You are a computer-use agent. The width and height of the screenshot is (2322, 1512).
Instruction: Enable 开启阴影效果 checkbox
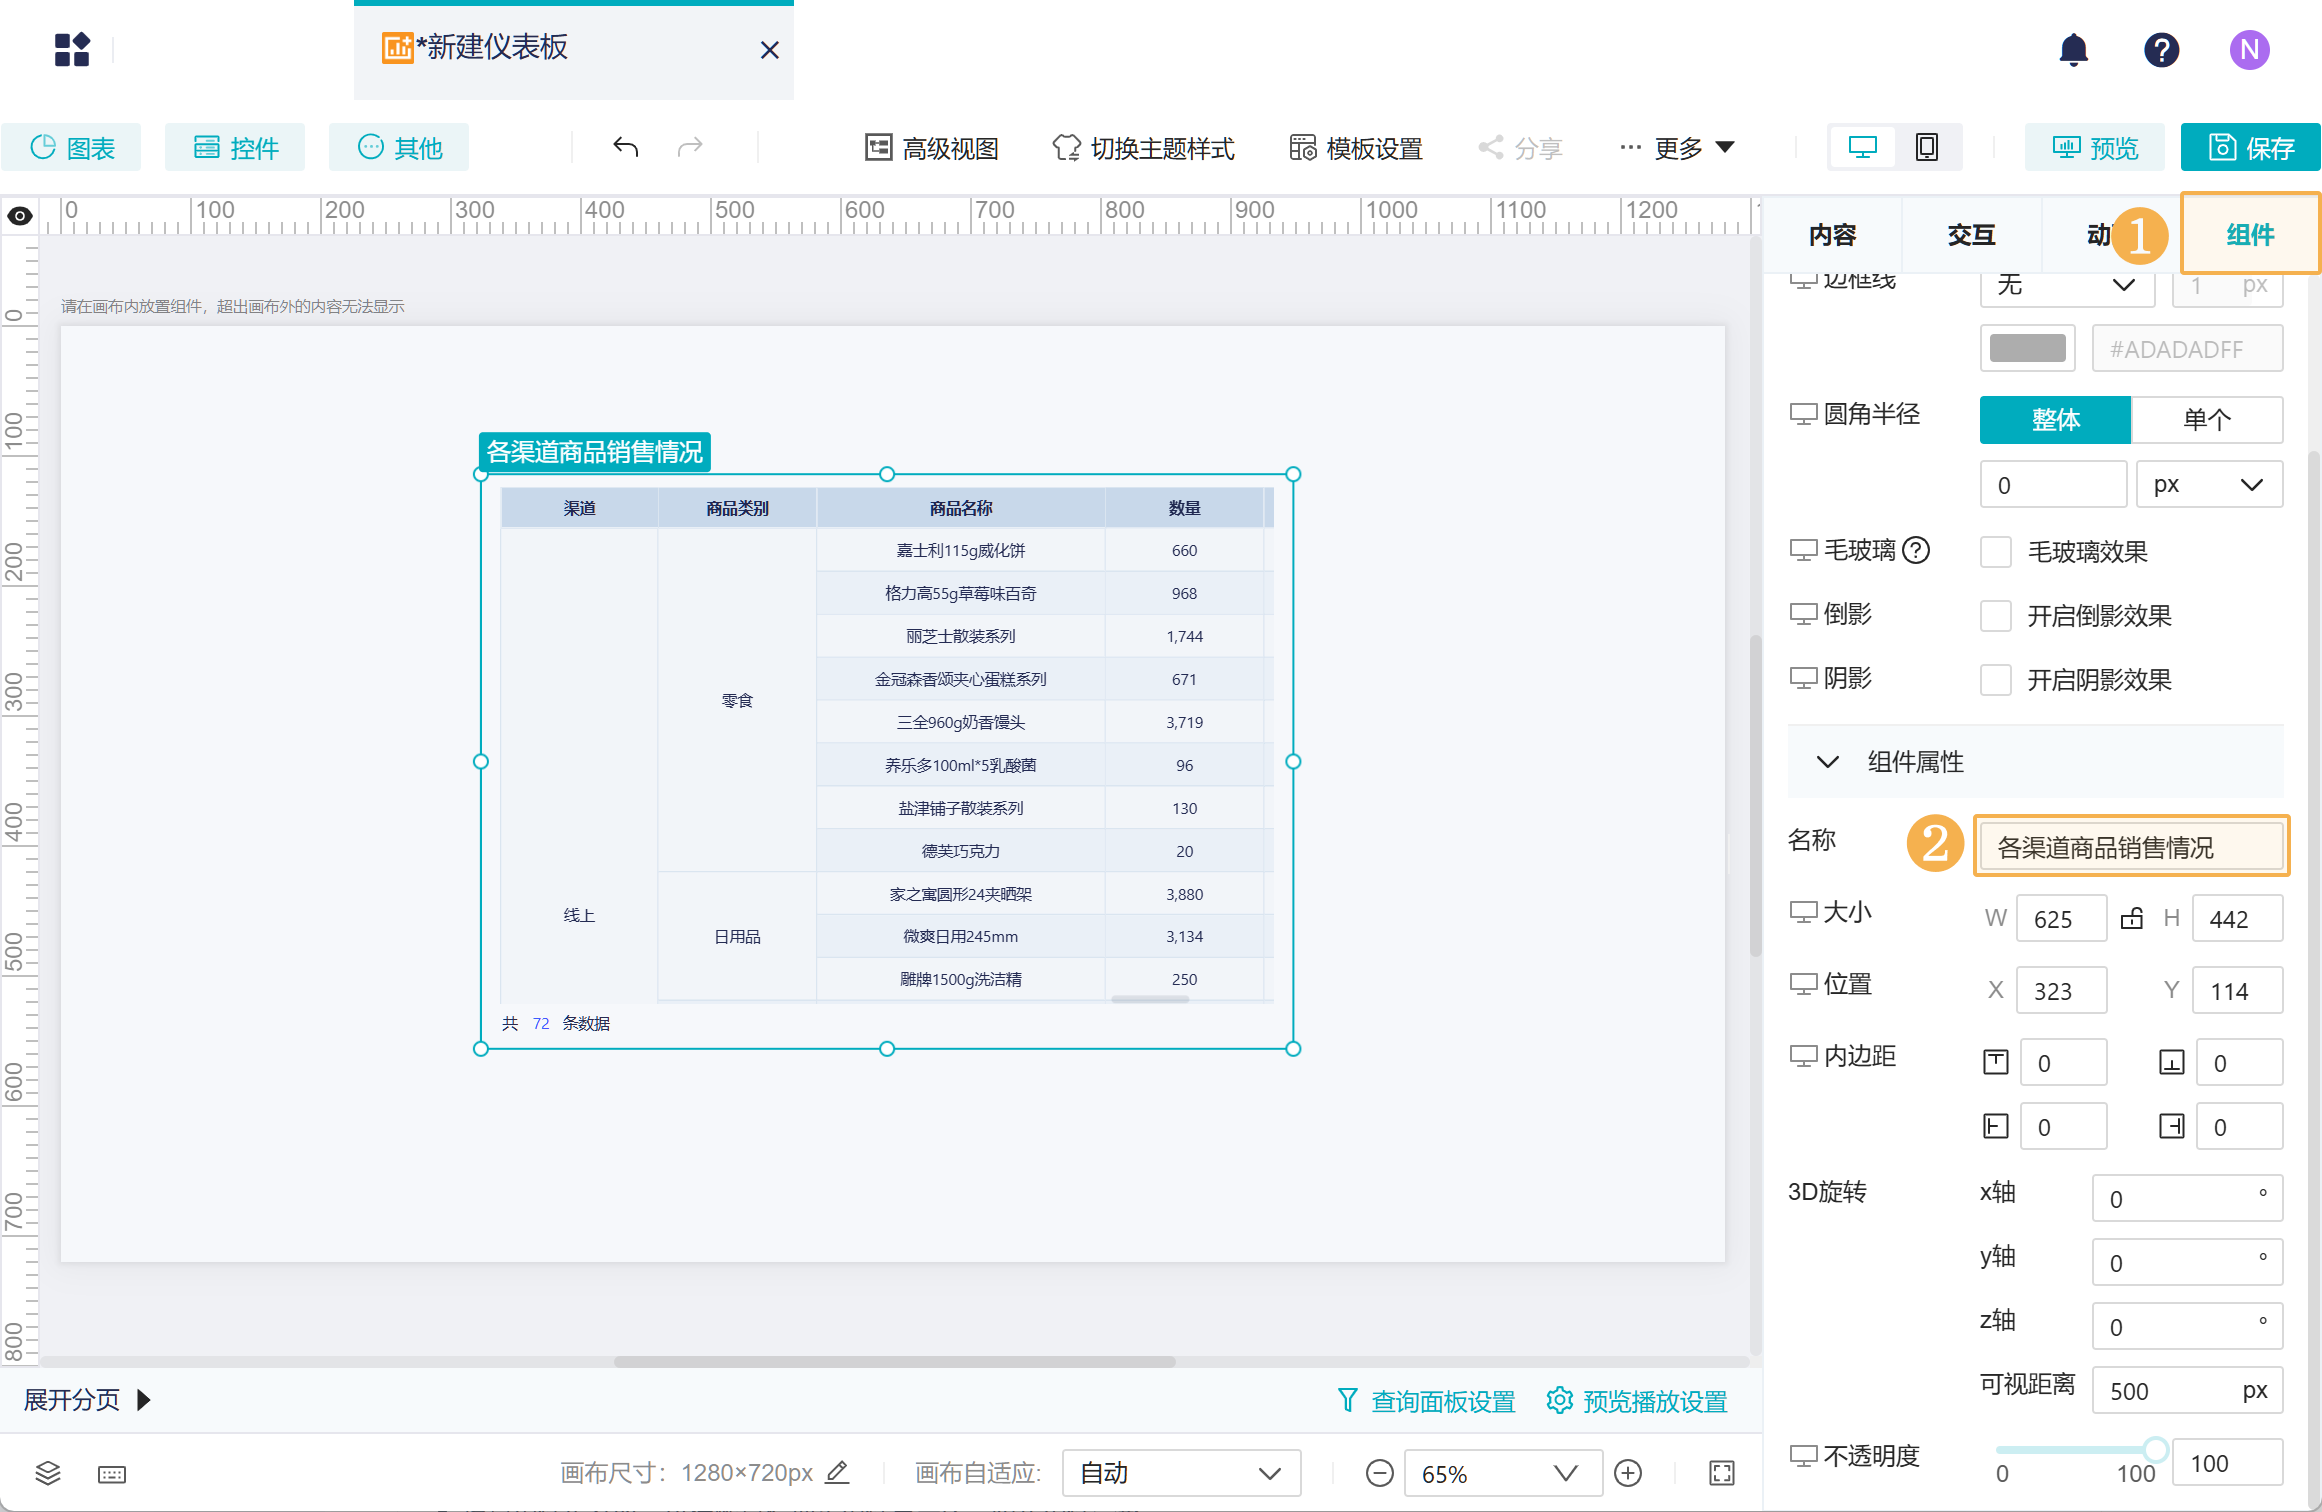[1996, 680]
